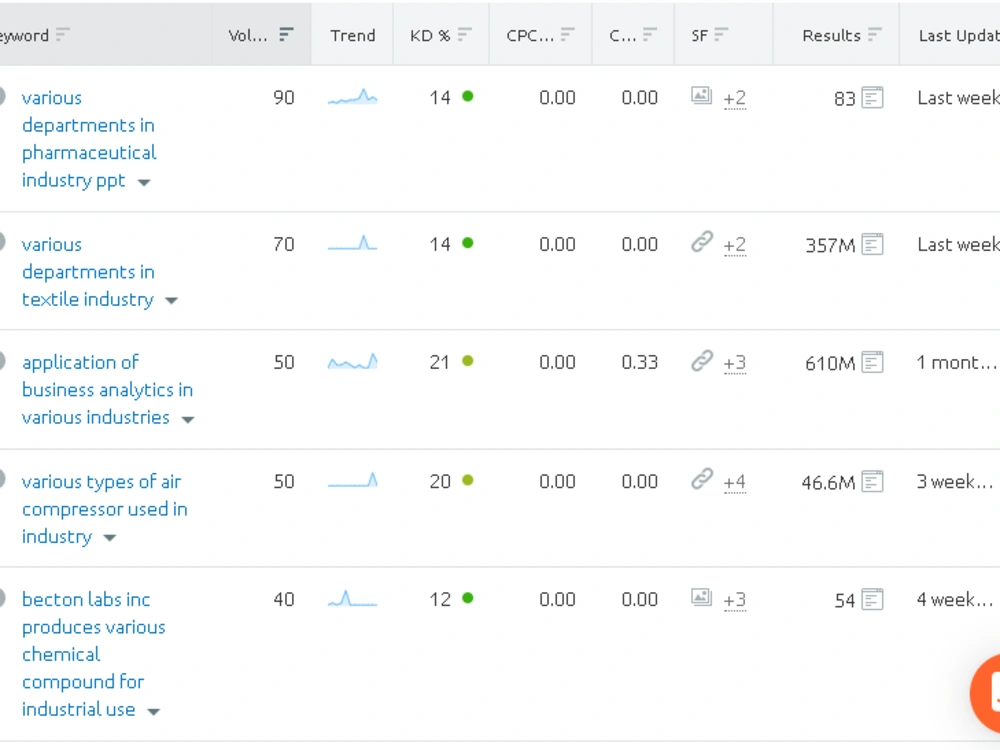The width and height of the screenshot is (1000, 750).
Task: Click image SERP feature icon in pharmaceutical row
Action: coord(702,96)
